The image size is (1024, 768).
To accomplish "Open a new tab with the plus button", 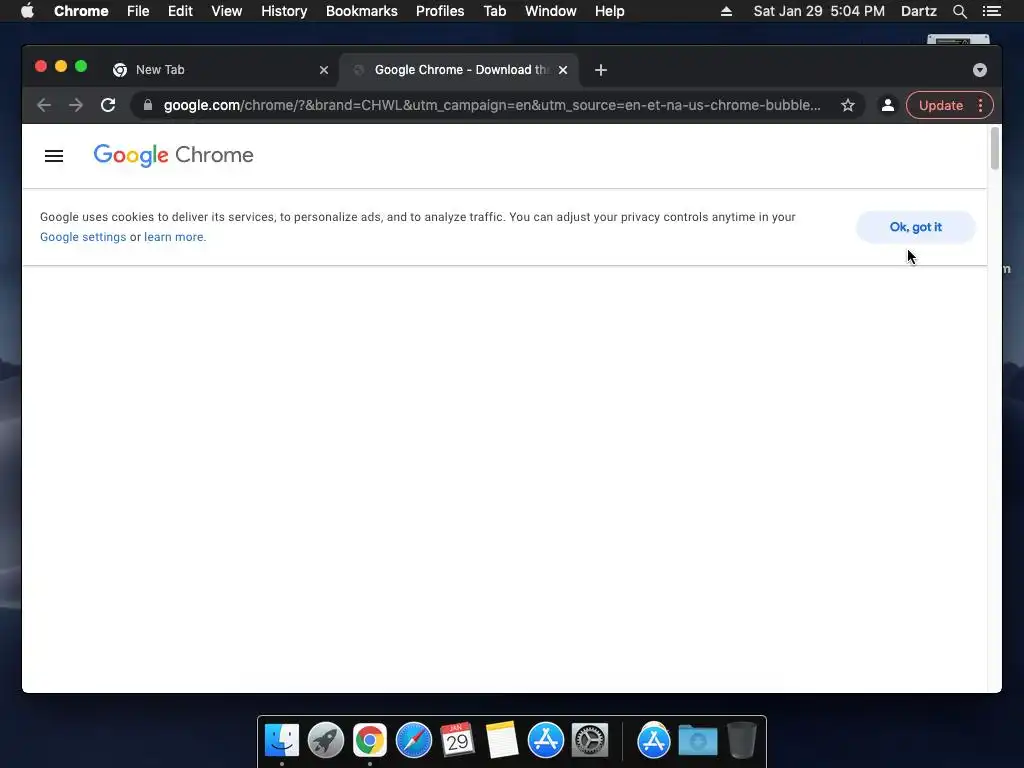I will 601,70.
